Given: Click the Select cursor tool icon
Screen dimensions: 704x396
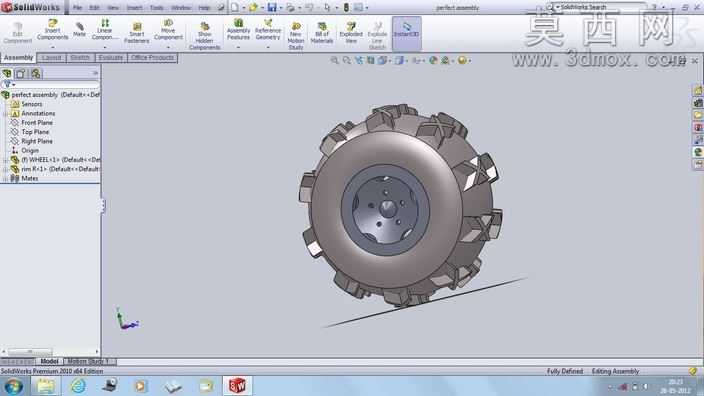Looking at the screenshot, I should 327,7.
